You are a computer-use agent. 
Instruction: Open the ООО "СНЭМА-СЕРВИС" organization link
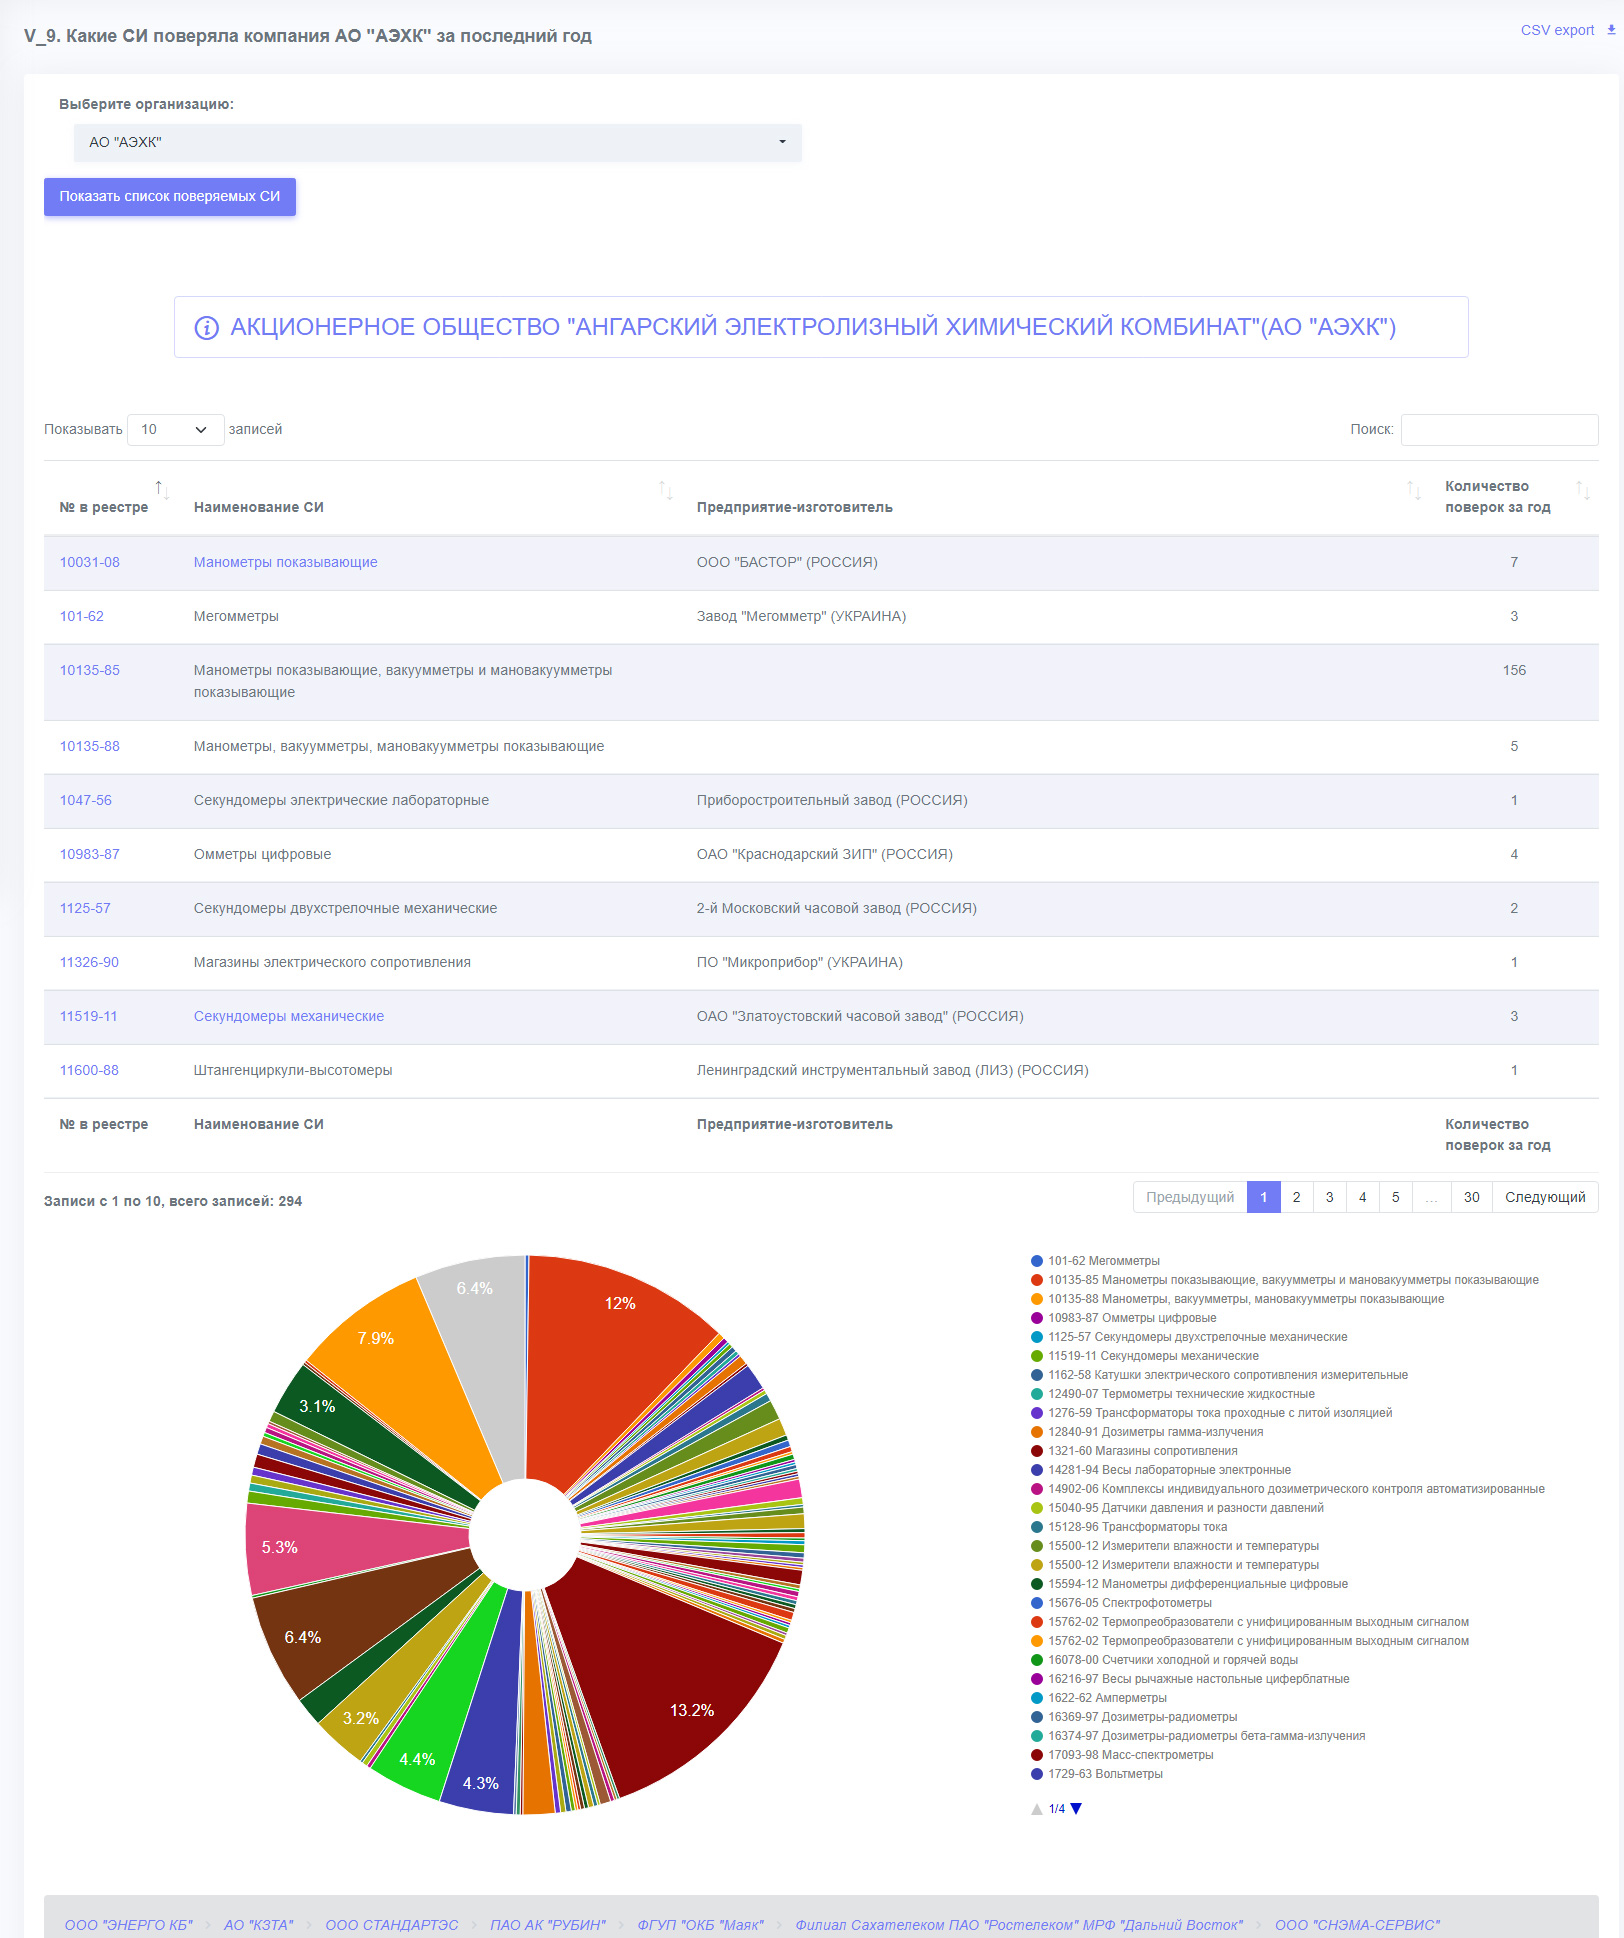[1358, 1925]
